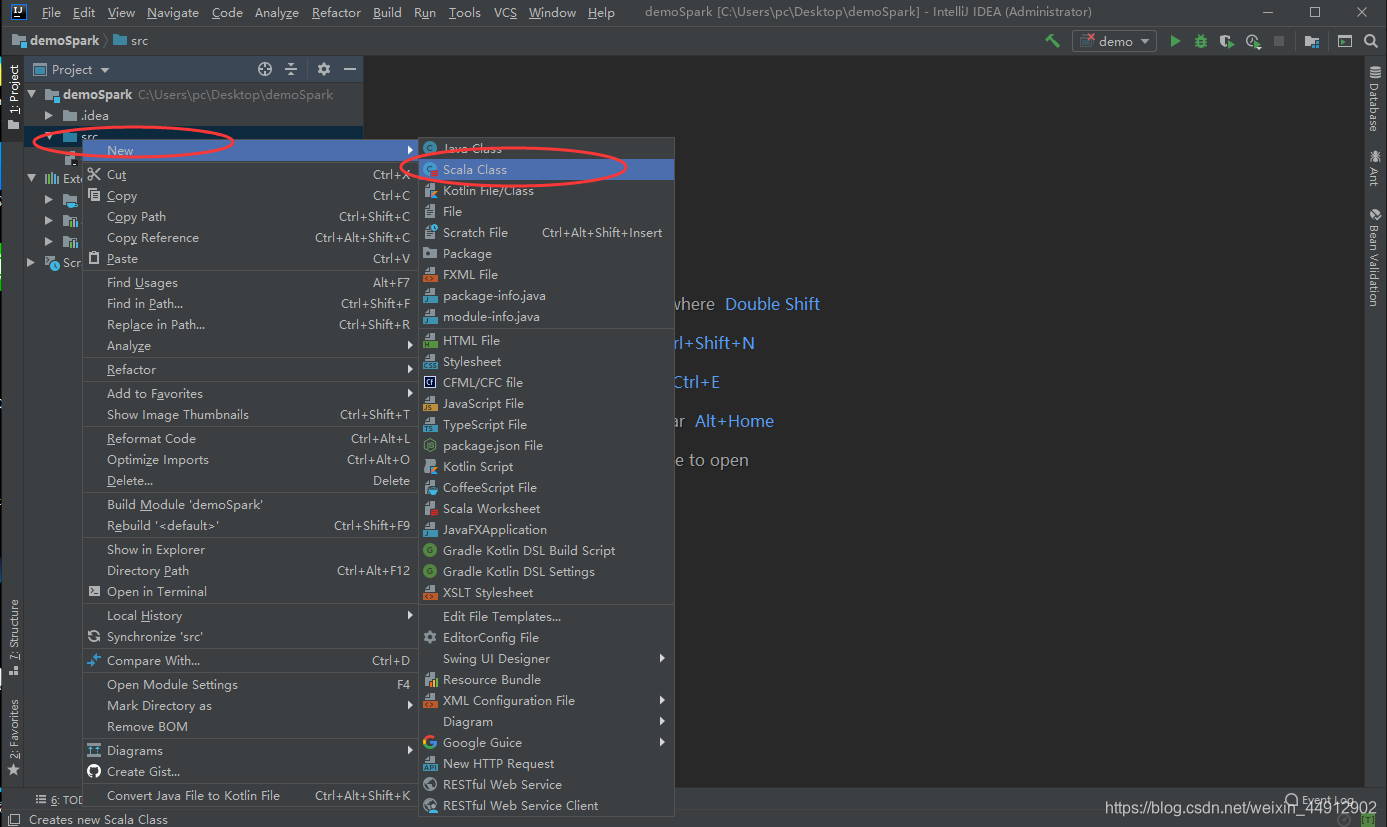Hide the Project panel with the minus icon

click(x=350, y=69)
